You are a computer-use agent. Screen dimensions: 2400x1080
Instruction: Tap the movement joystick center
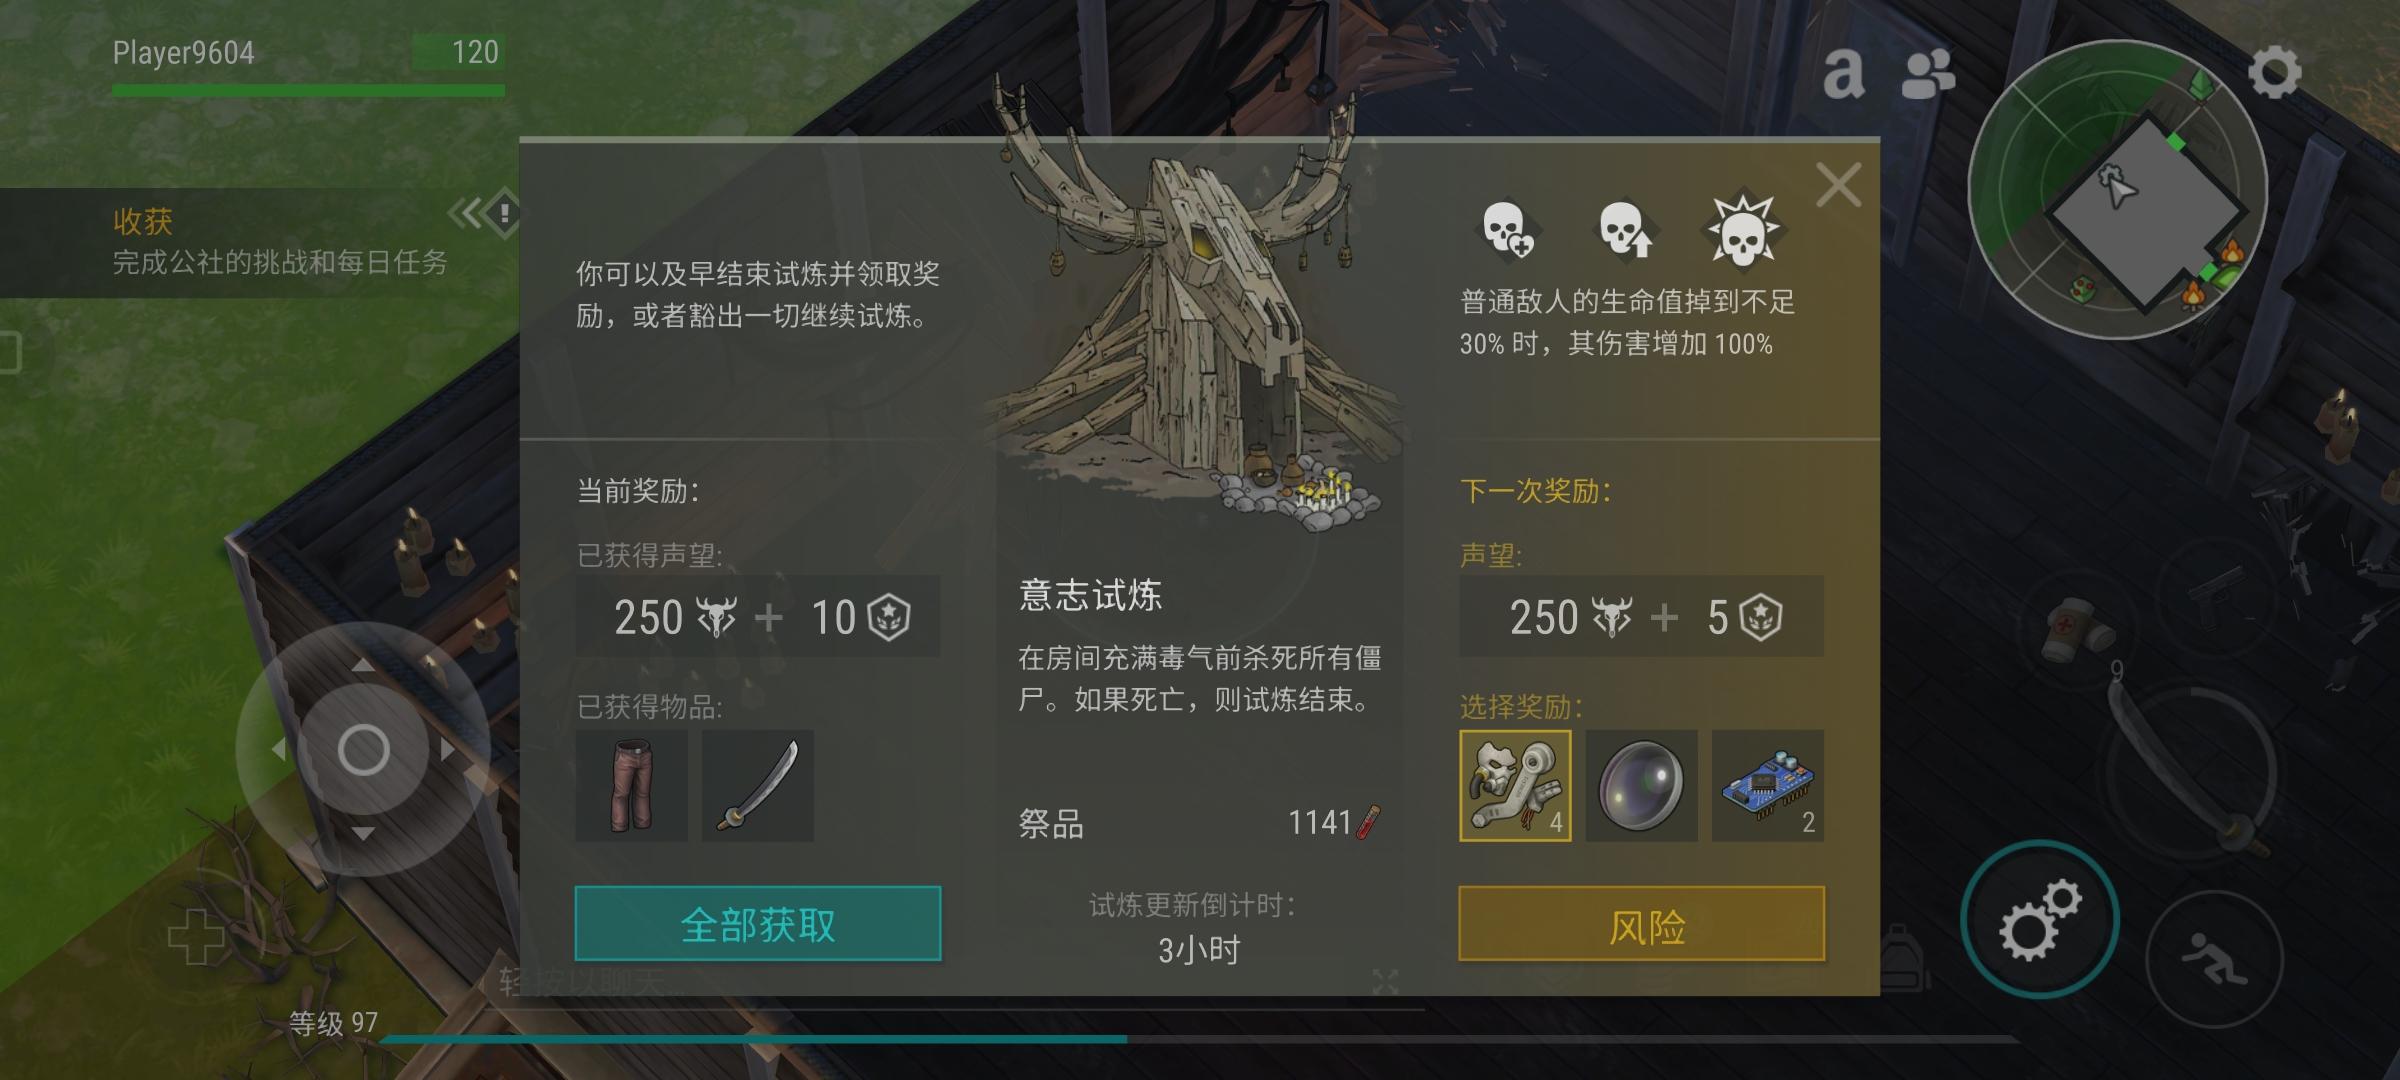[363, 749]
